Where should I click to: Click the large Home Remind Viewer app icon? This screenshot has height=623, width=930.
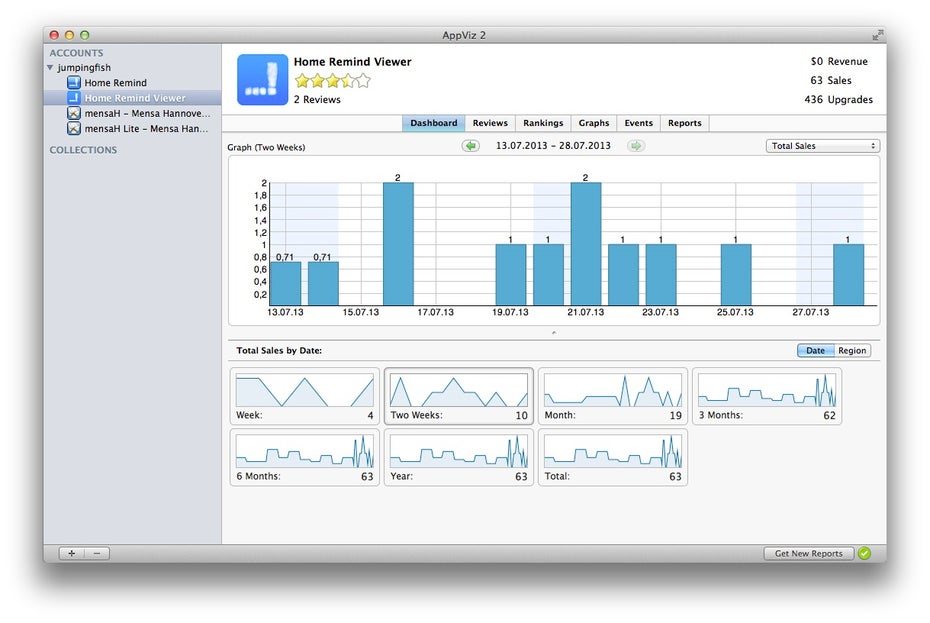[262, 80]
